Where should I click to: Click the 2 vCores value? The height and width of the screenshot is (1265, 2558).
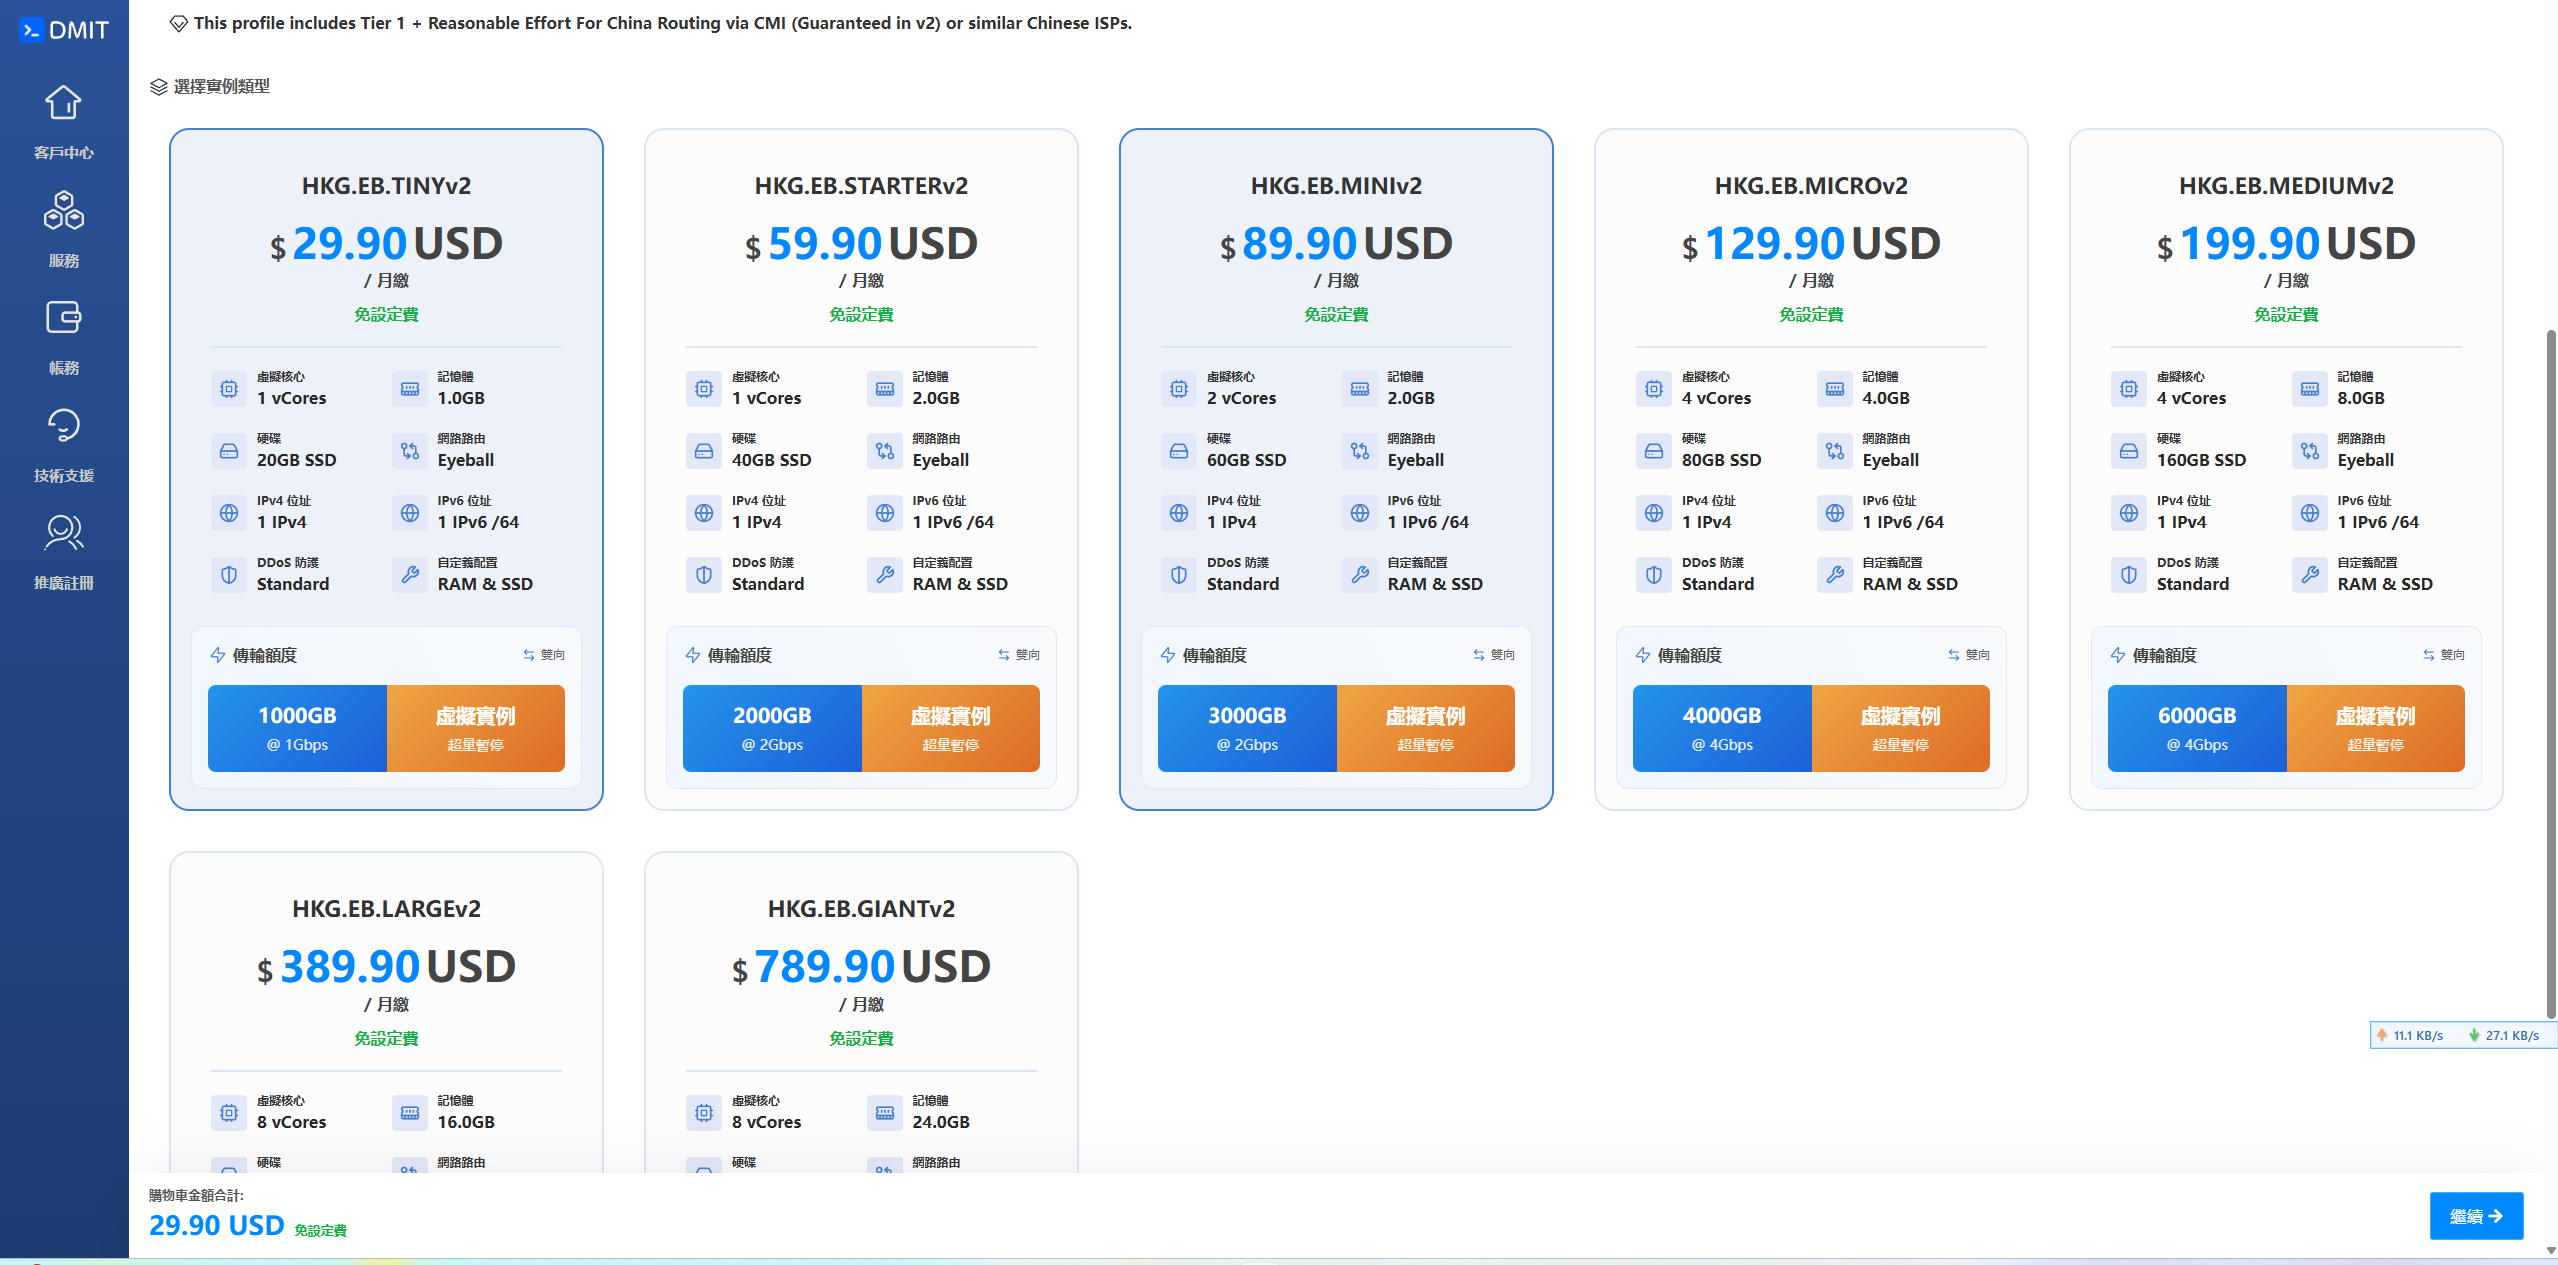[1241, 398]
